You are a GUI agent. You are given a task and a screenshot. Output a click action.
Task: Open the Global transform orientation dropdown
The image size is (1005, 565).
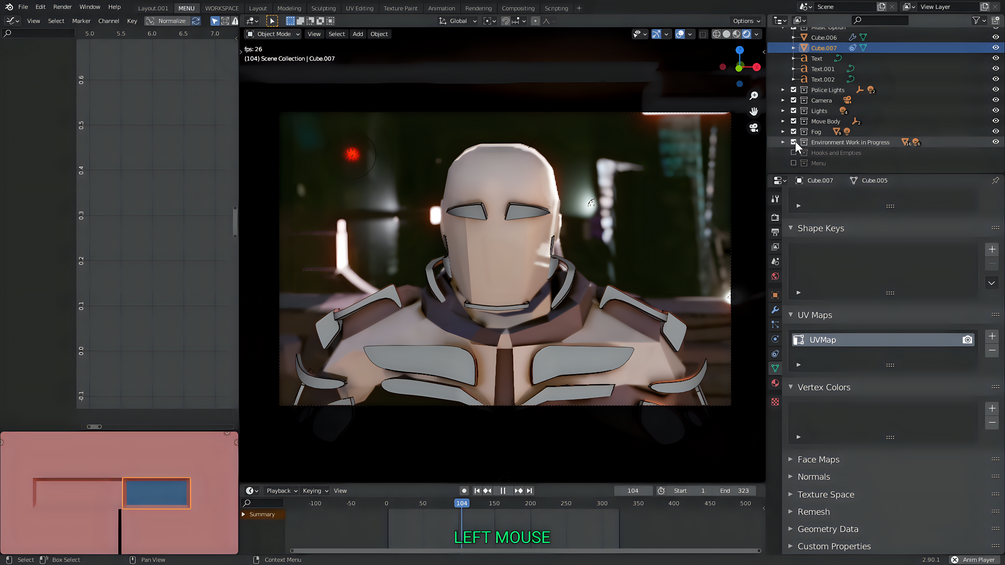click(x=458, y=21)
